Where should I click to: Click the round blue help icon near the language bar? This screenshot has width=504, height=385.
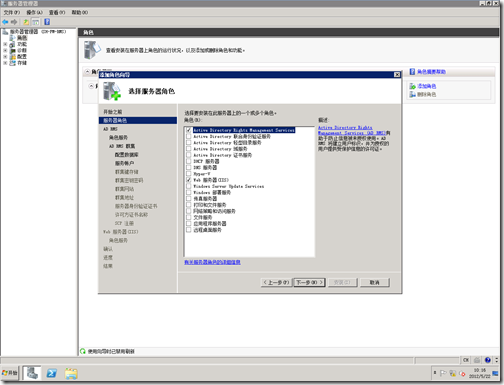(488, 360)
